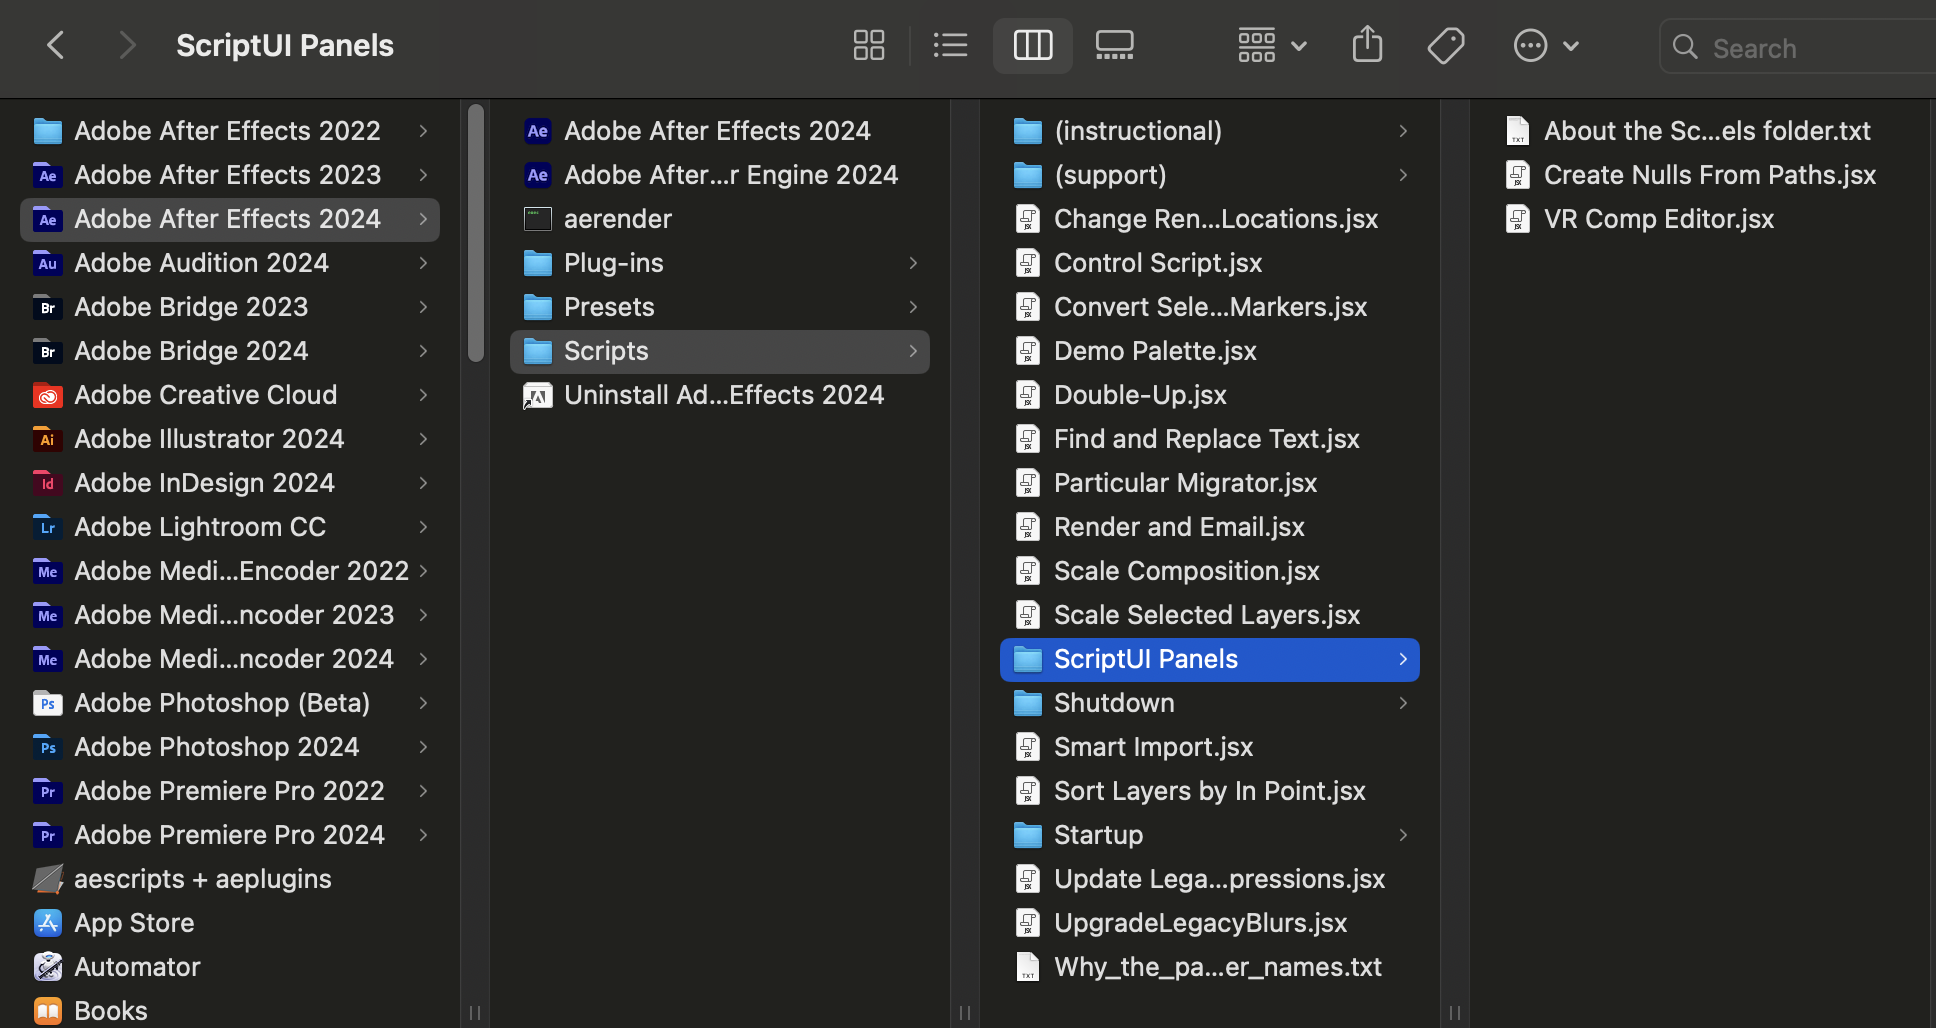
Task: Select the aerender item
Action: (x=617, y=218)
